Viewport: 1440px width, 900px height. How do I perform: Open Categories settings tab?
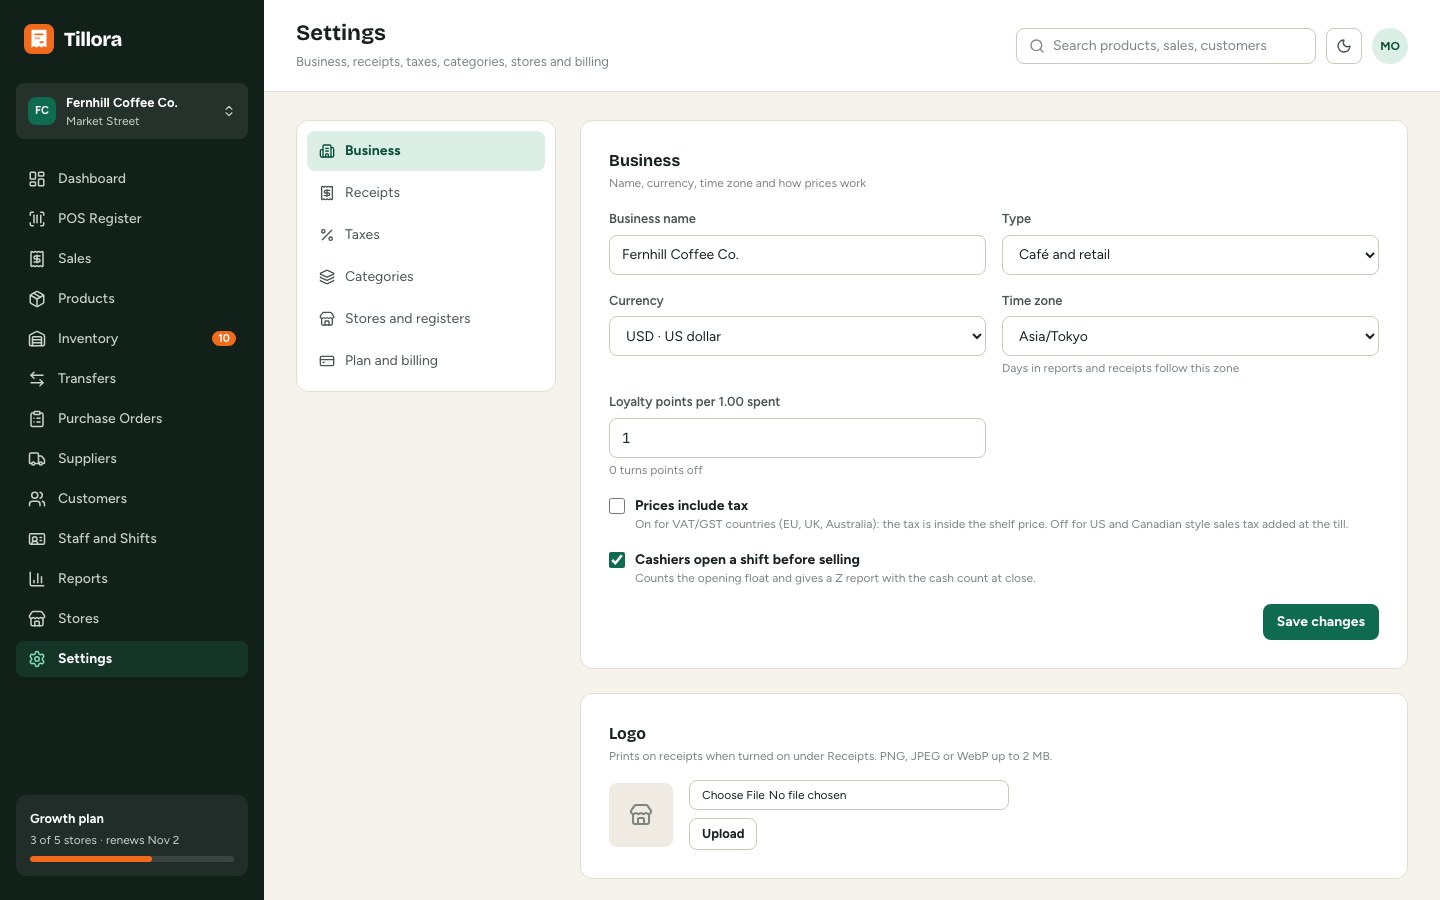(426, 277)
